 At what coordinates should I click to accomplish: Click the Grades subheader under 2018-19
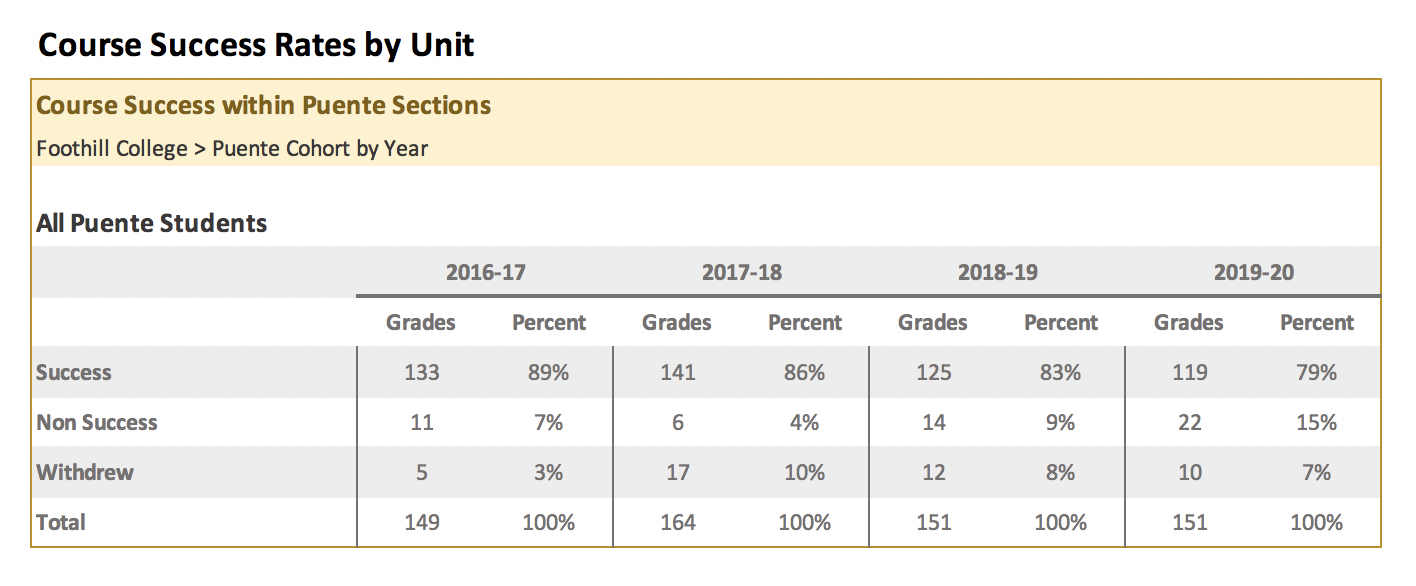933,322
